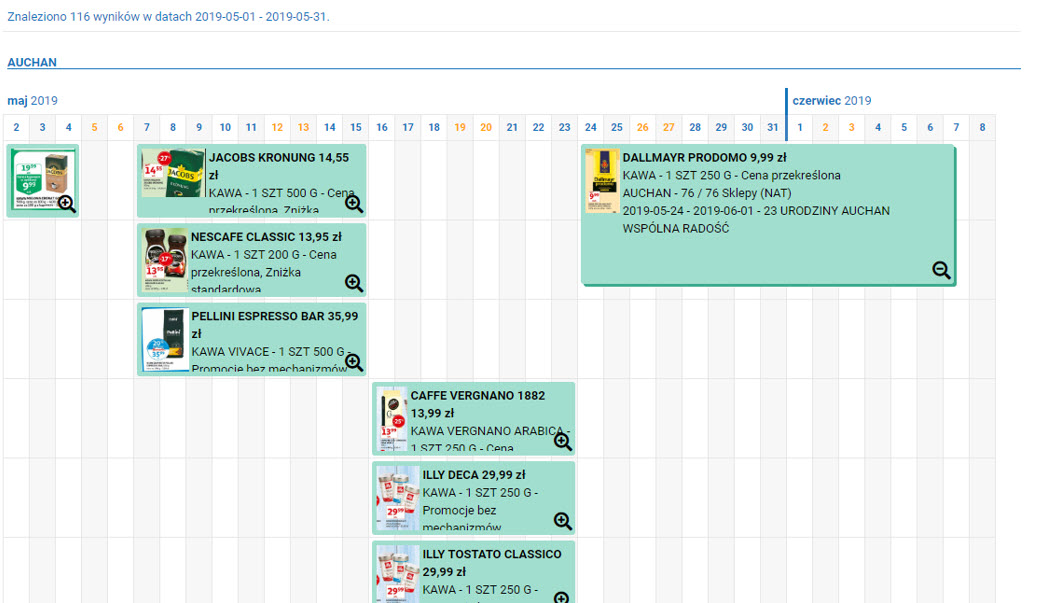Image resolution: width=1040 pixels, height=603 pixels.
Task: Select day 16 column header
Action: tap(381, 127)
